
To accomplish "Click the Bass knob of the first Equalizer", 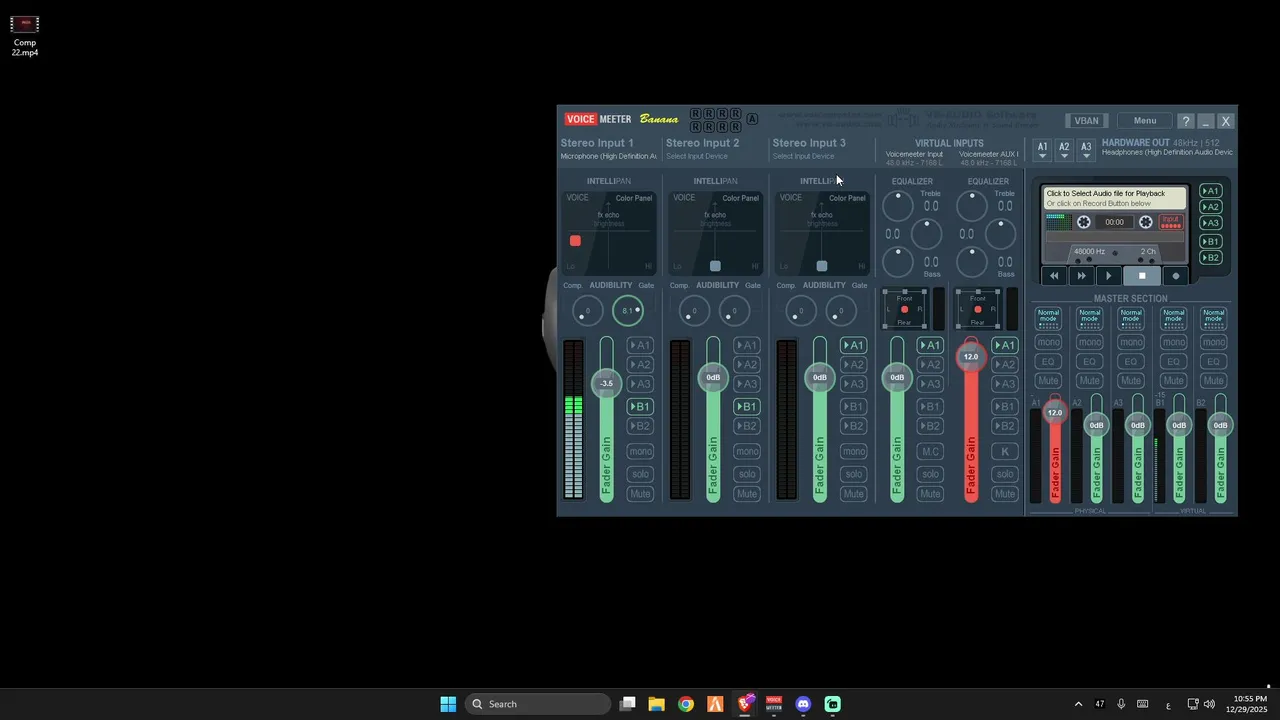I will (x=898, y=262).
